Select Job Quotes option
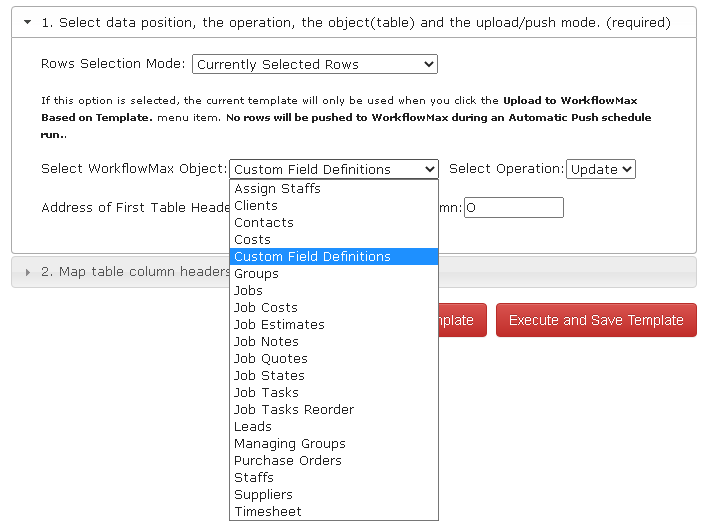Screen dimensions: 711x527 334,359
